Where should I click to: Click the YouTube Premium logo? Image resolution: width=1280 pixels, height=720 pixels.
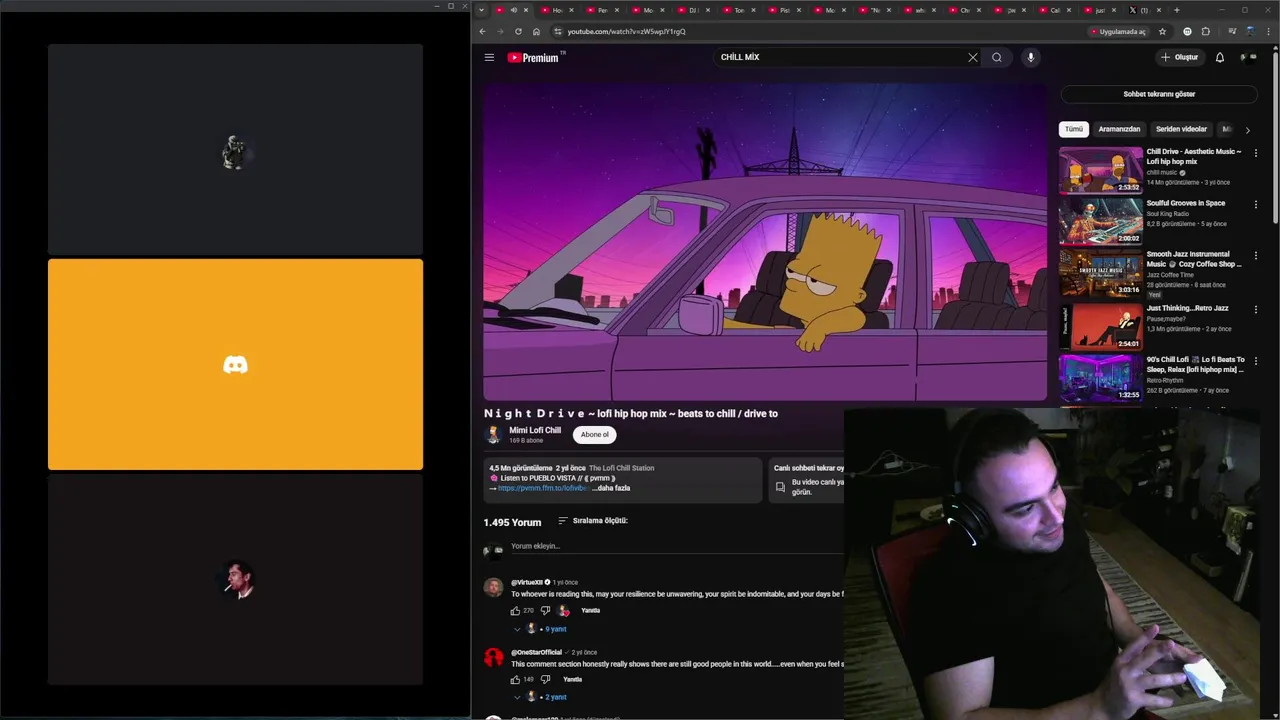pyautogui.click(x=535, y=57)
